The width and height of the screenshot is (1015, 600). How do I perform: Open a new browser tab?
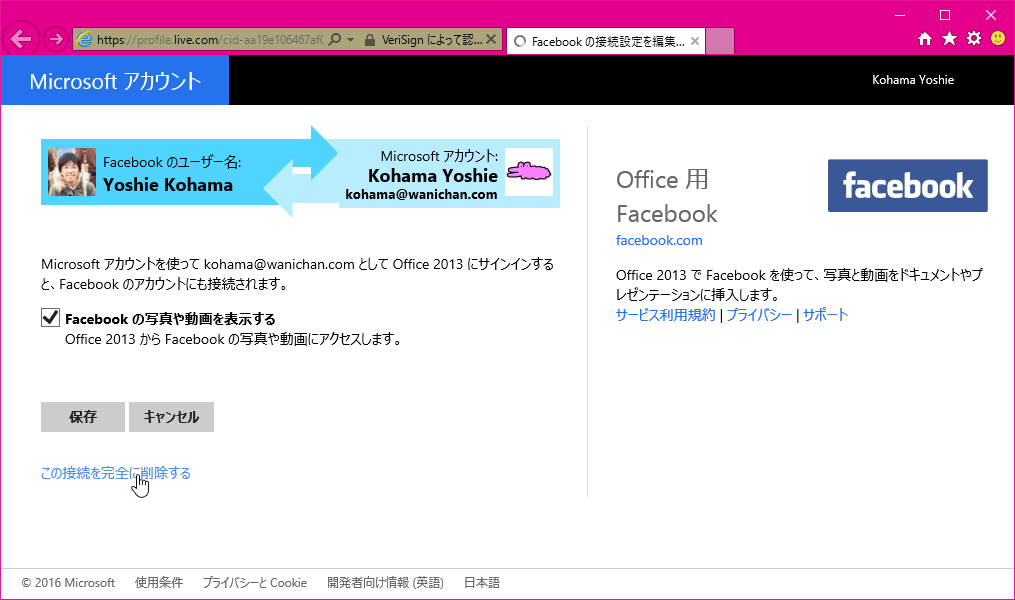click(720, 41)
